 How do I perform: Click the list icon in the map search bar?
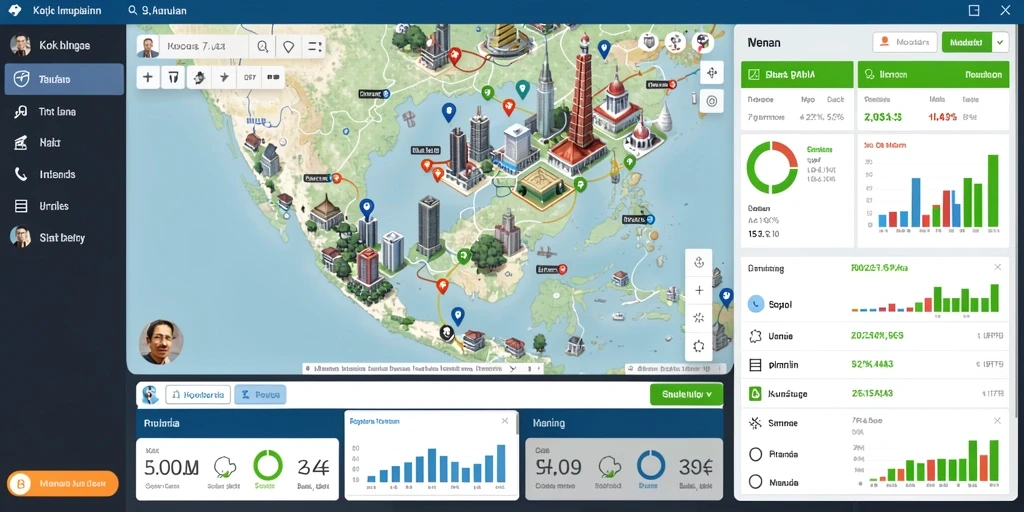(x=314, y=46)
